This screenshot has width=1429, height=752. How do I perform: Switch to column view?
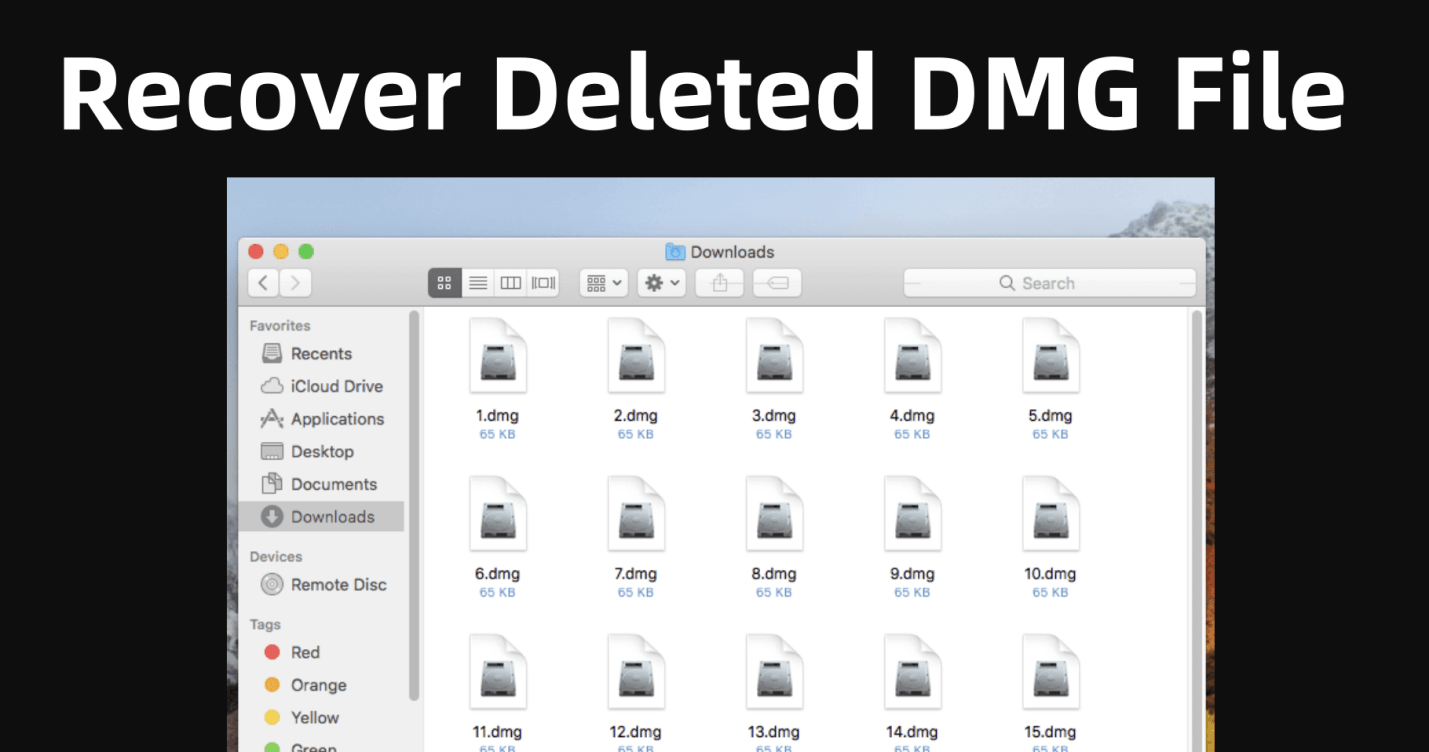[511, 283]
